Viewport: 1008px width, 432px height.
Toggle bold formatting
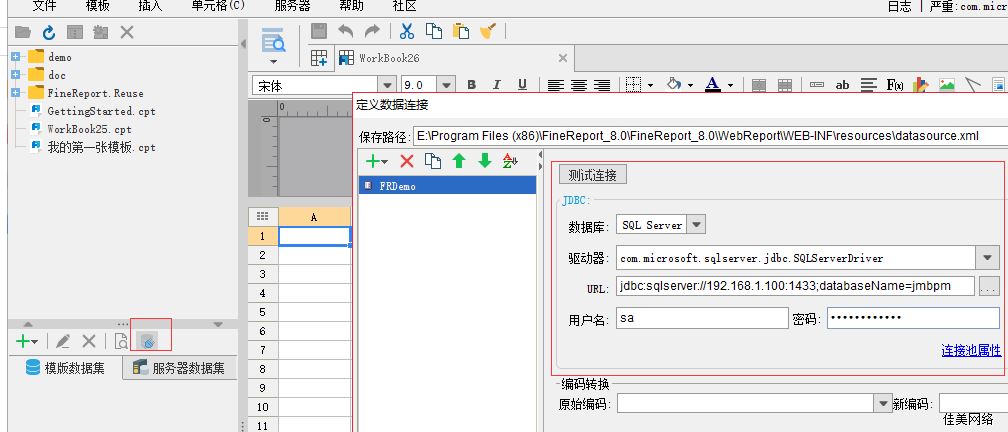point(471,85)
